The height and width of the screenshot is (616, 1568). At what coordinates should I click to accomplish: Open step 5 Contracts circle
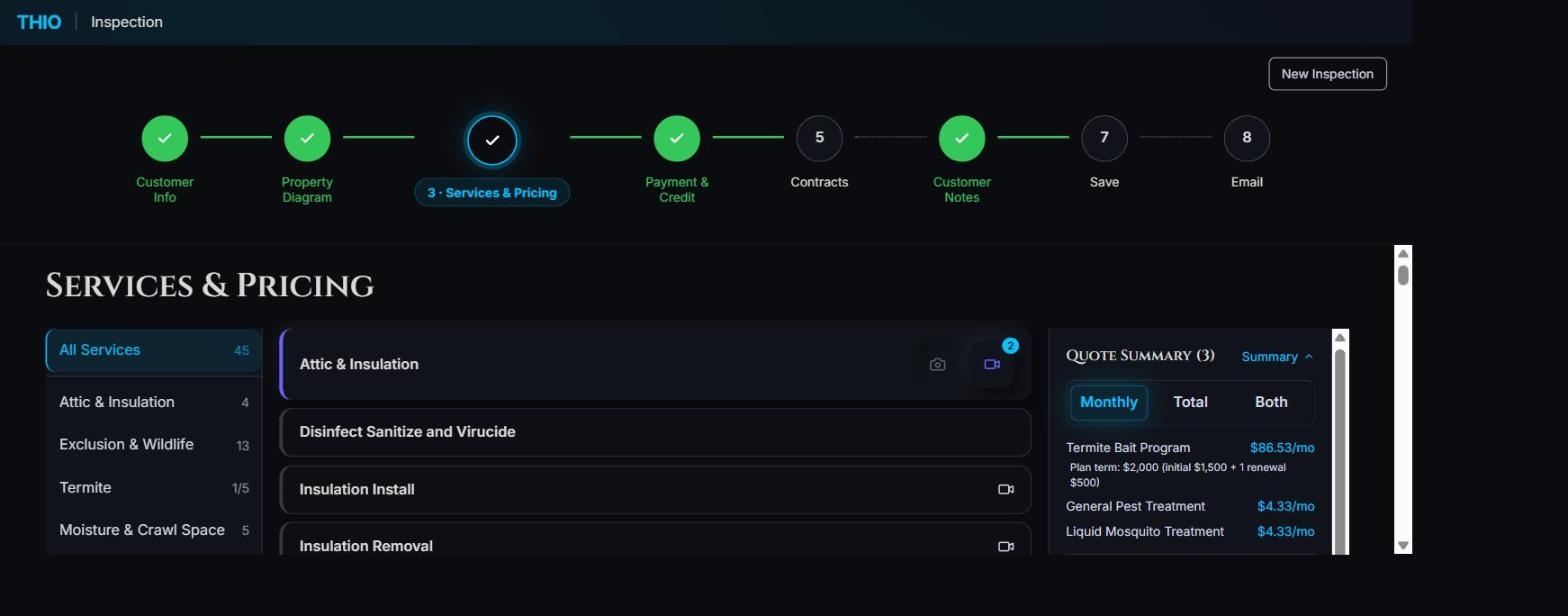(x=819, y=138)
